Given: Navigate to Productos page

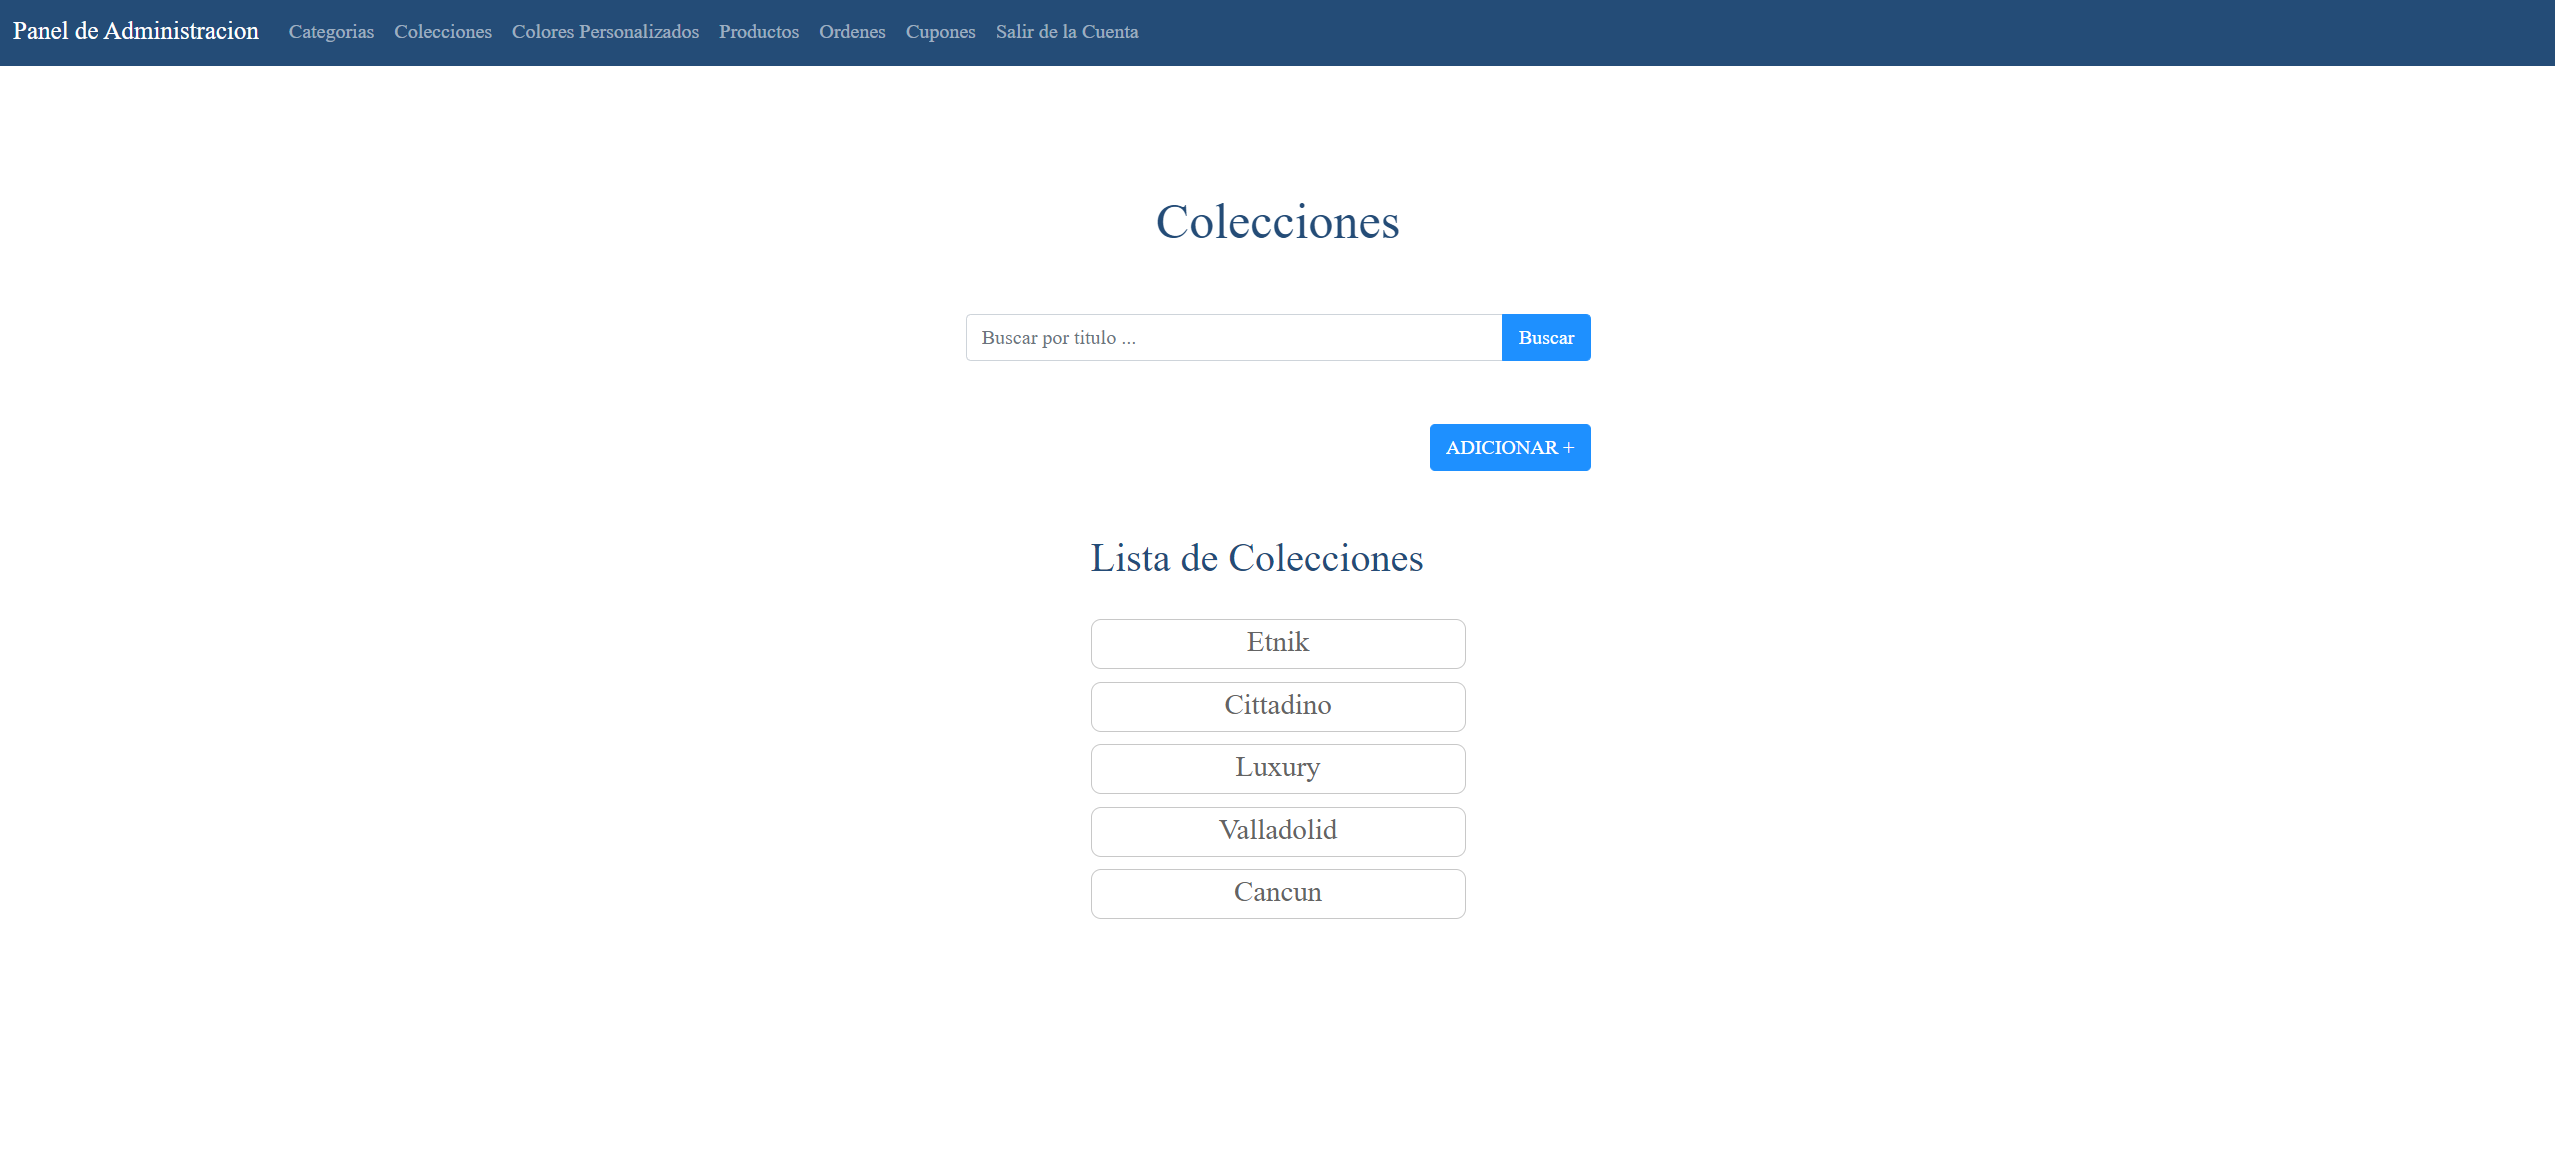Looking at the screenshot, I should pos(758,32).
